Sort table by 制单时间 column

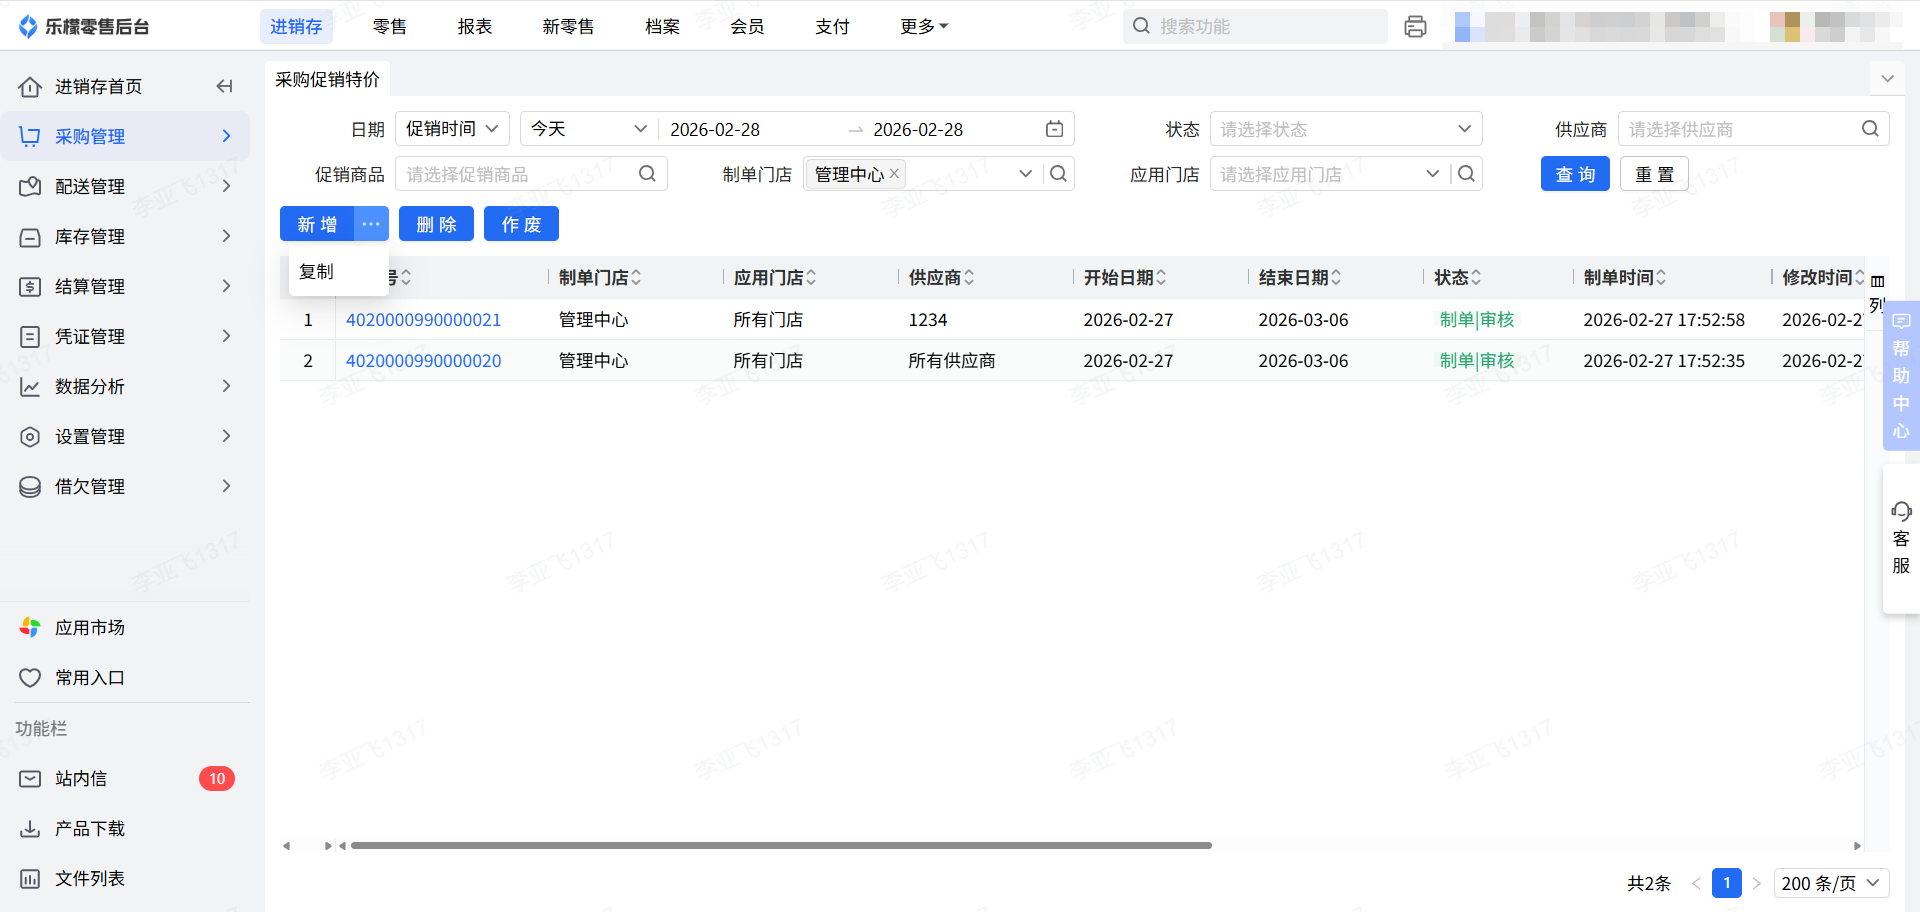1661,278
